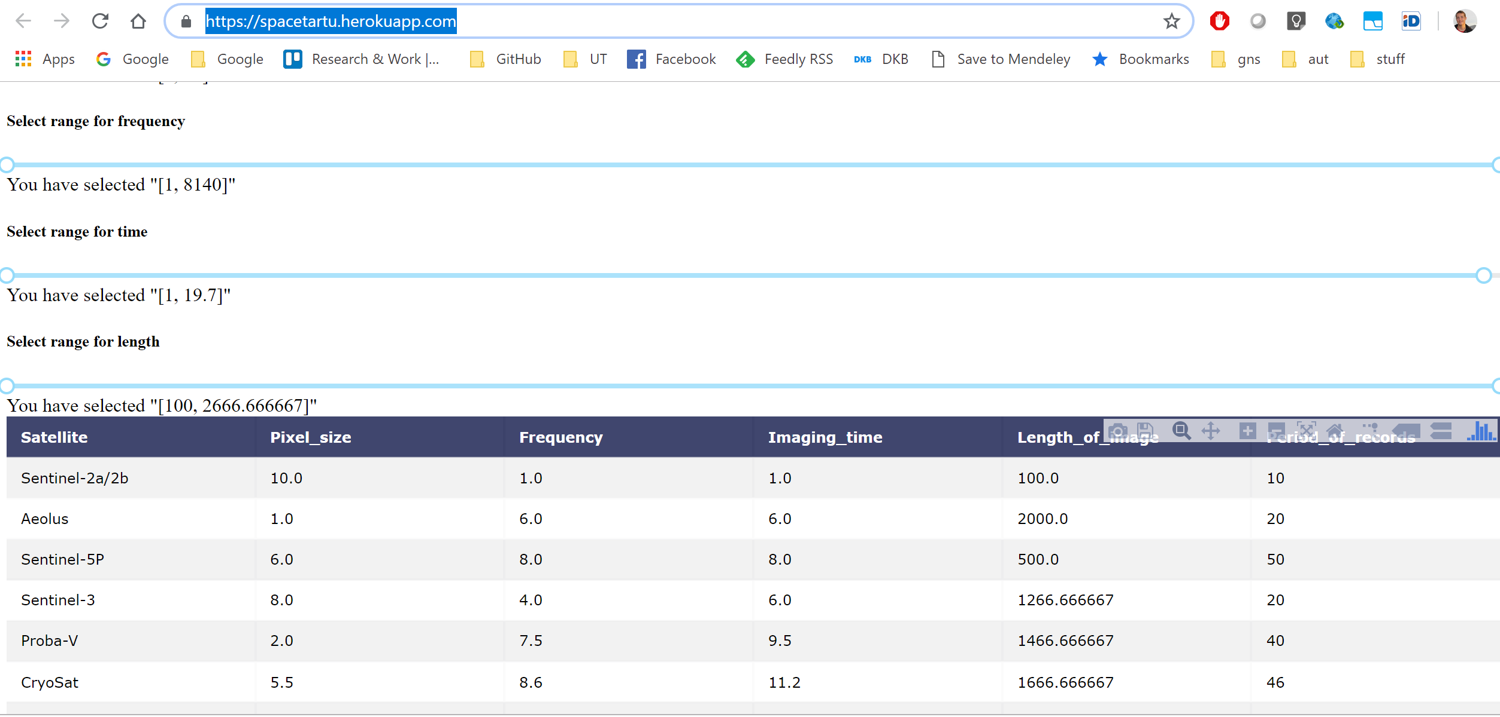This screenshot has height=717, width=1500.
Task: Open the Feedly RSS bookmark
Action: tap(785, 59)
